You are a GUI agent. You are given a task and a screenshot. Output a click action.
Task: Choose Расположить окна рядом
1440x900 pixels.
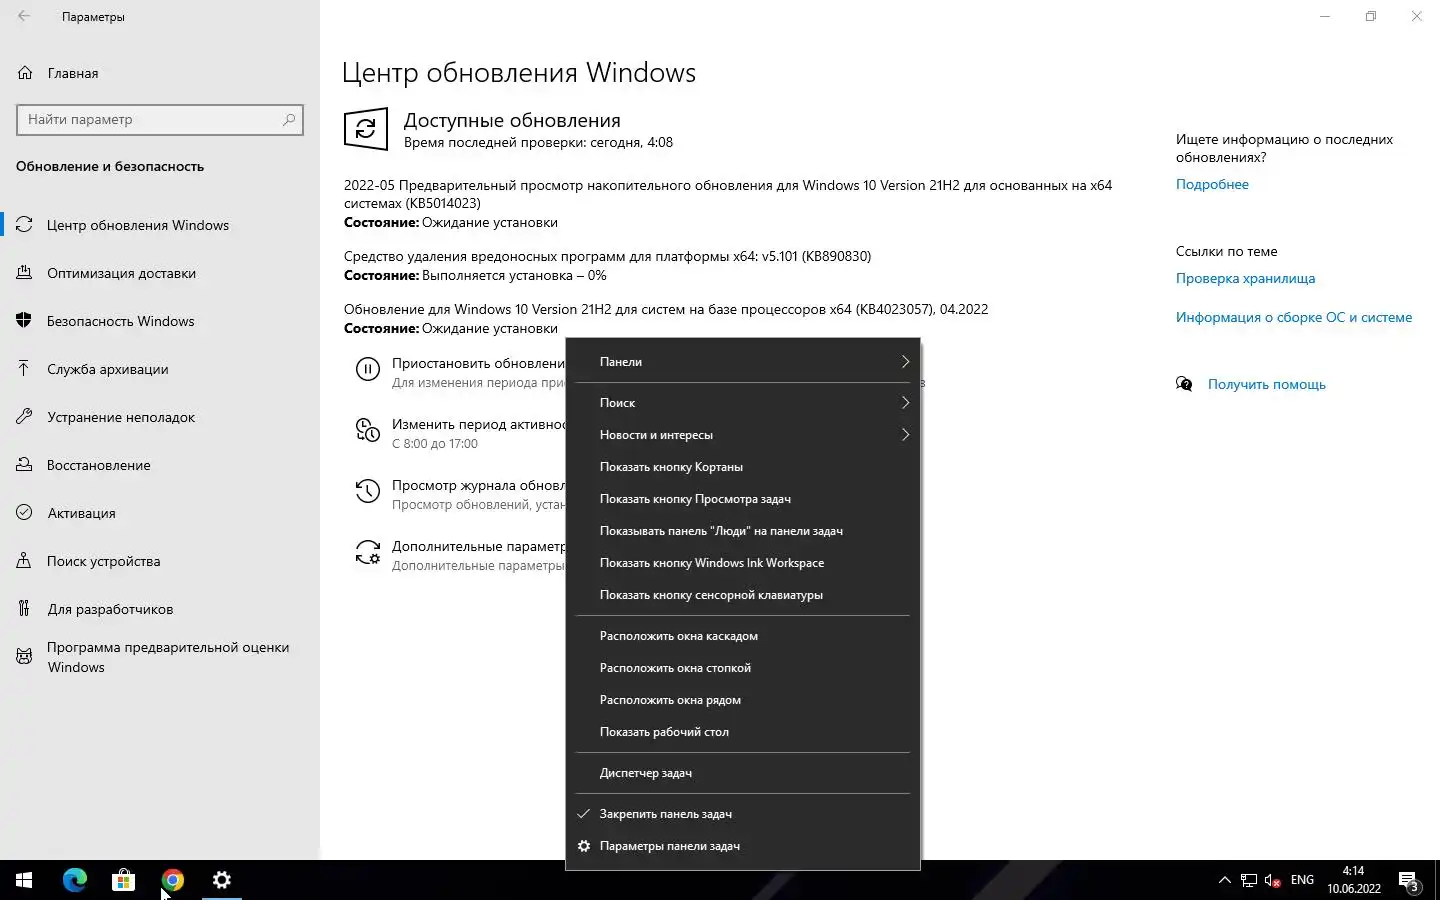(x=743, y=700)
